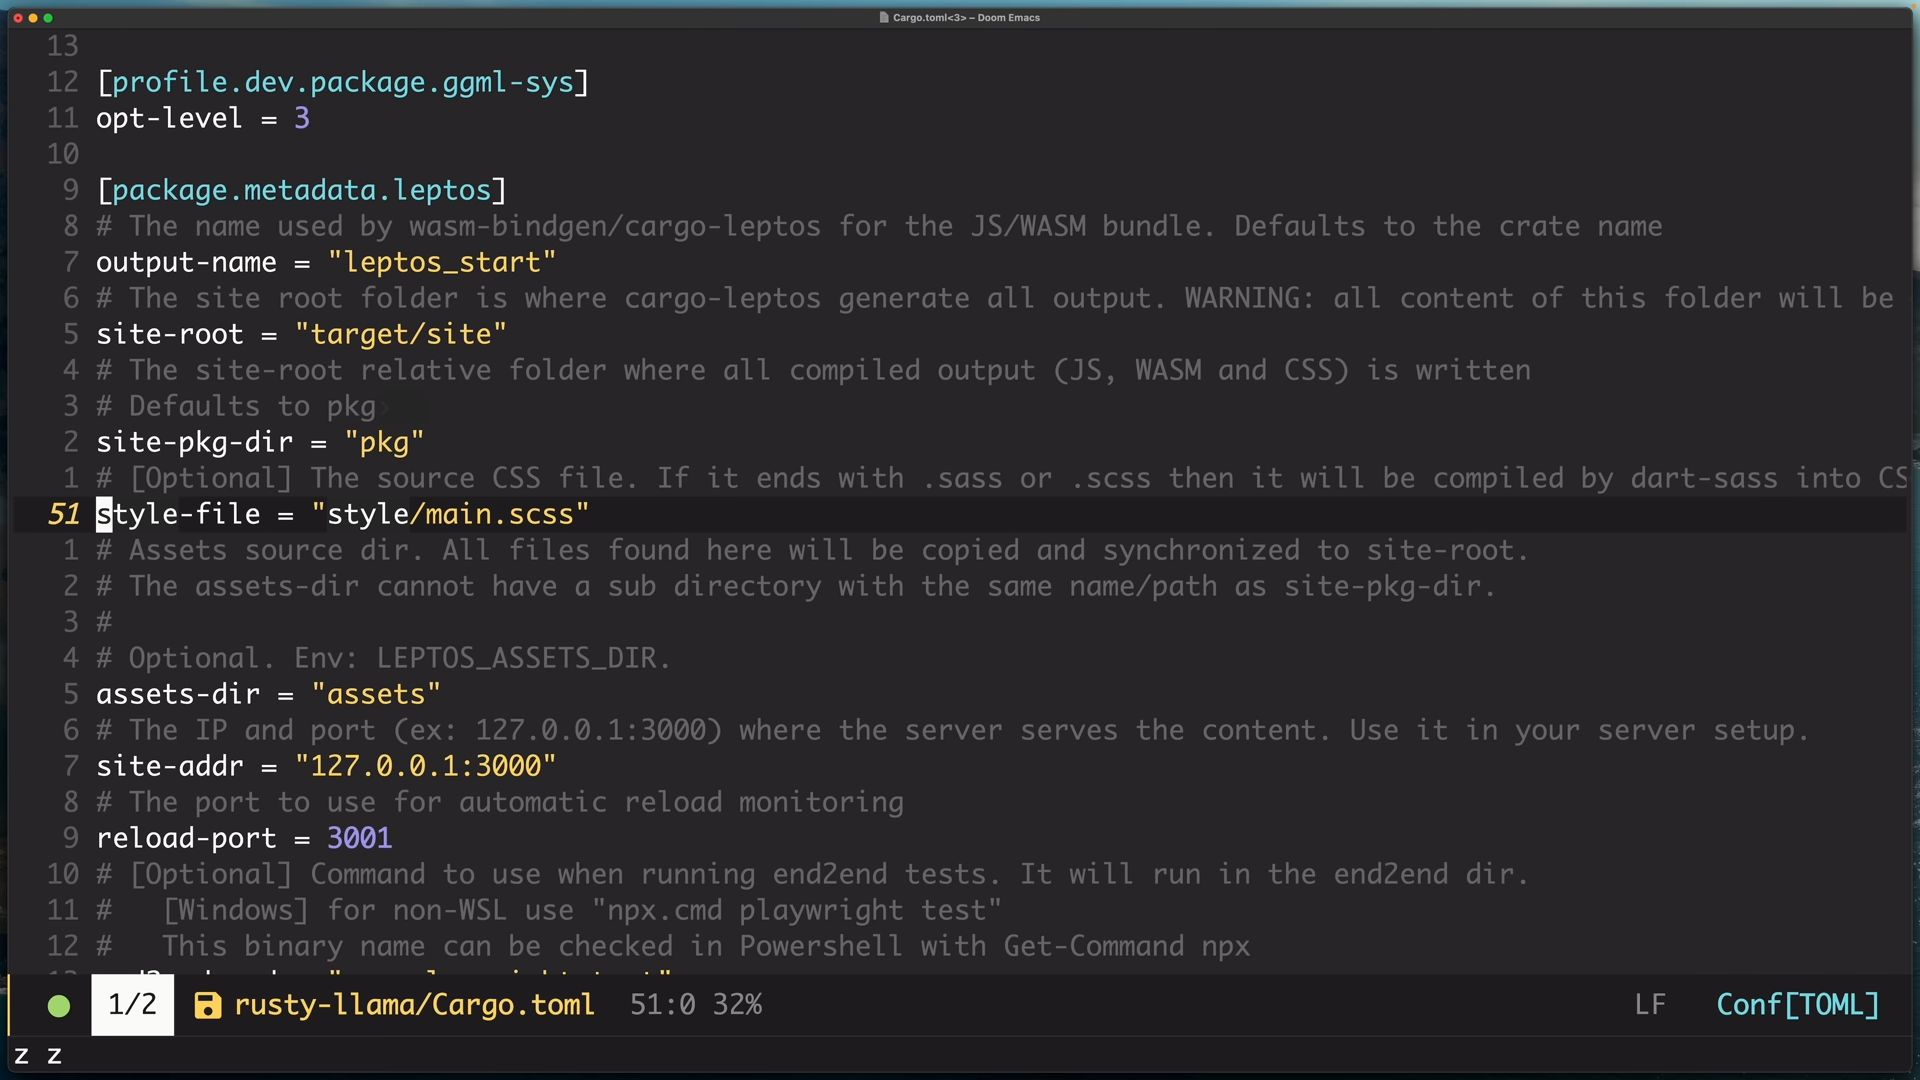1920x1080 pixels.
Task: Click the 1/2 match counter in modeline
Action: (132, 1005)
